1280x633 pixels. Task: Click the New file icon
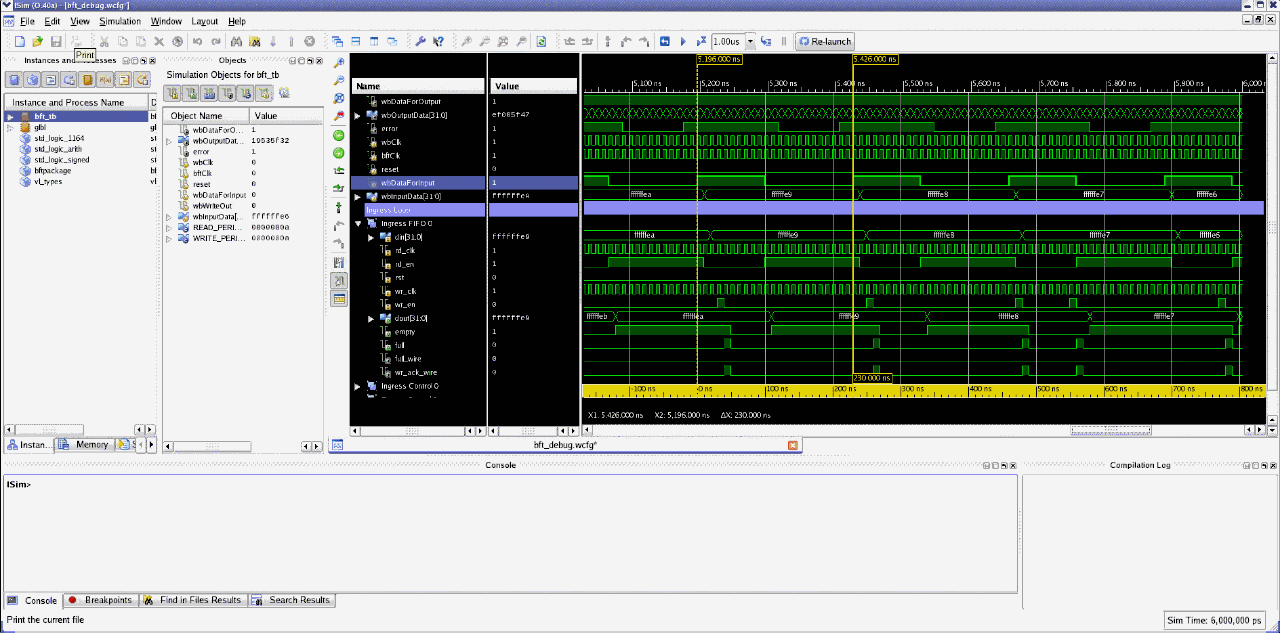(x=20, y=41)
